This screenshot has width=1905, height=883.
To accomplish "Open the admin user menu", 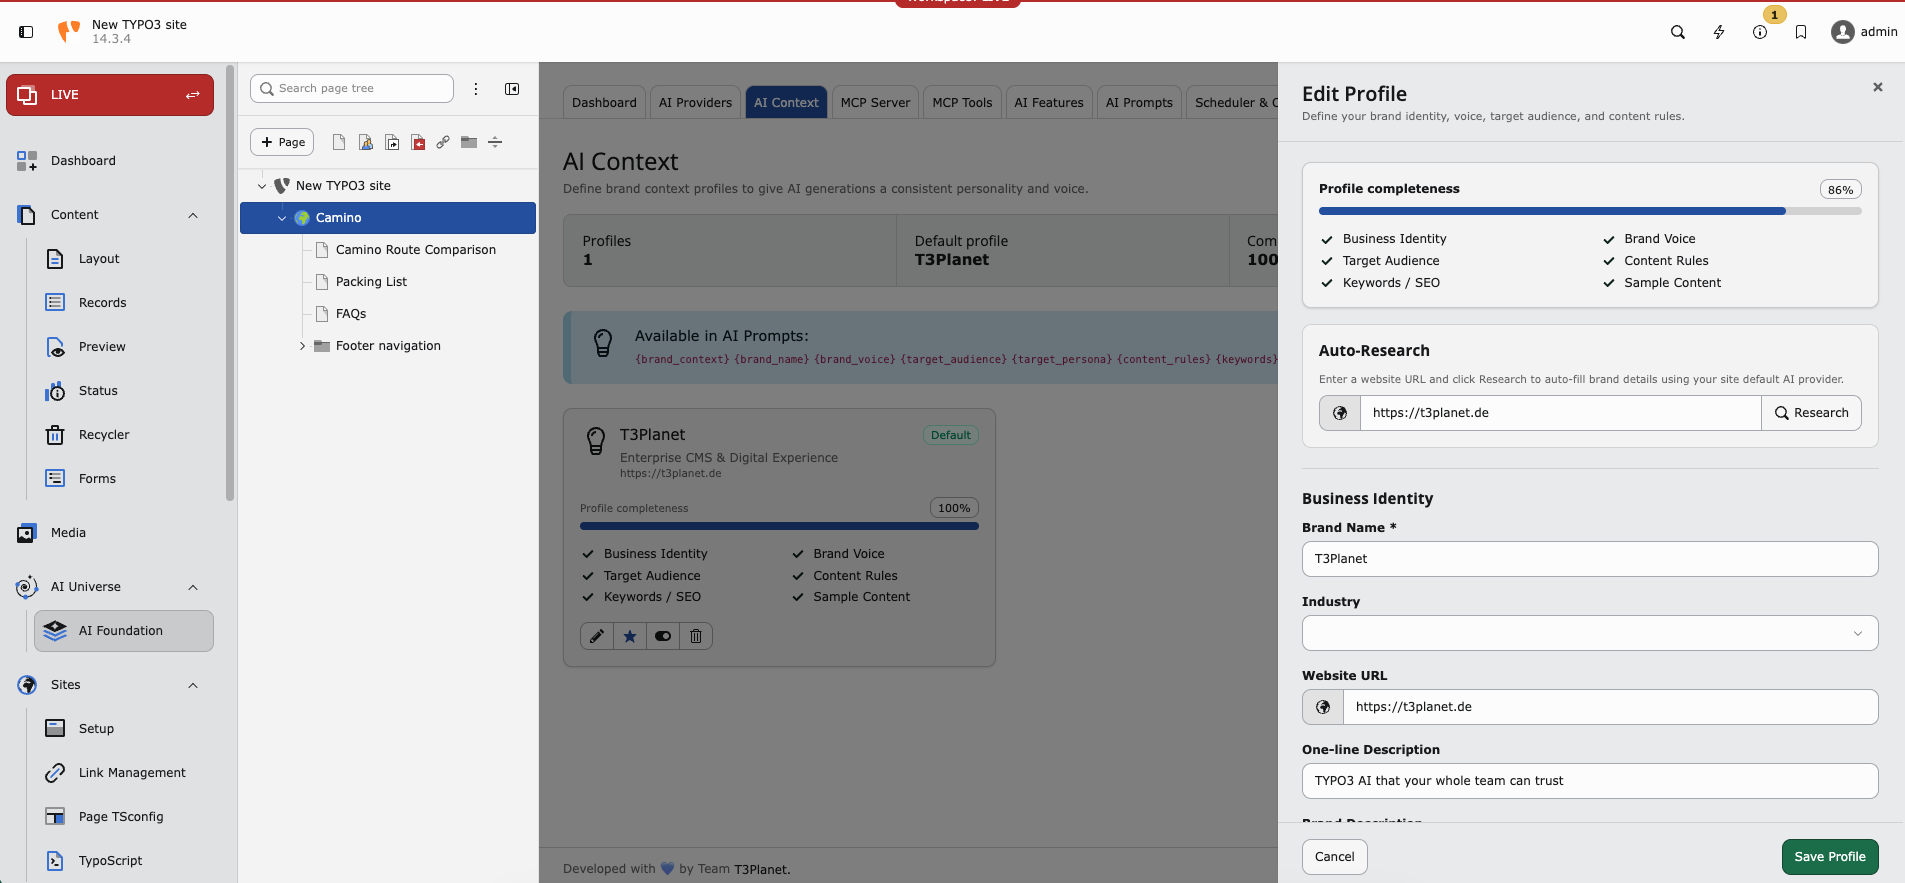I will pos(1864,32).
